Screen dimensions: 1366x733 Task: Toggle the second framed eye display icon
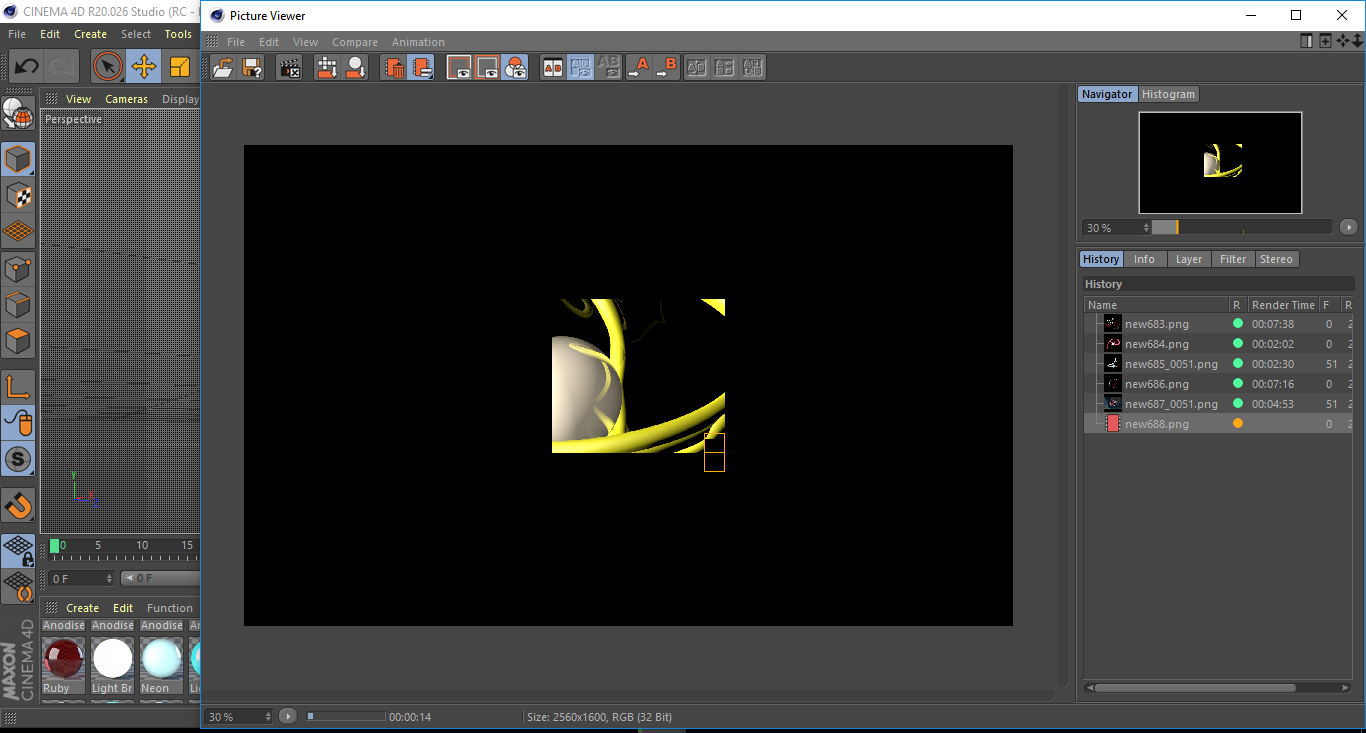487,67
